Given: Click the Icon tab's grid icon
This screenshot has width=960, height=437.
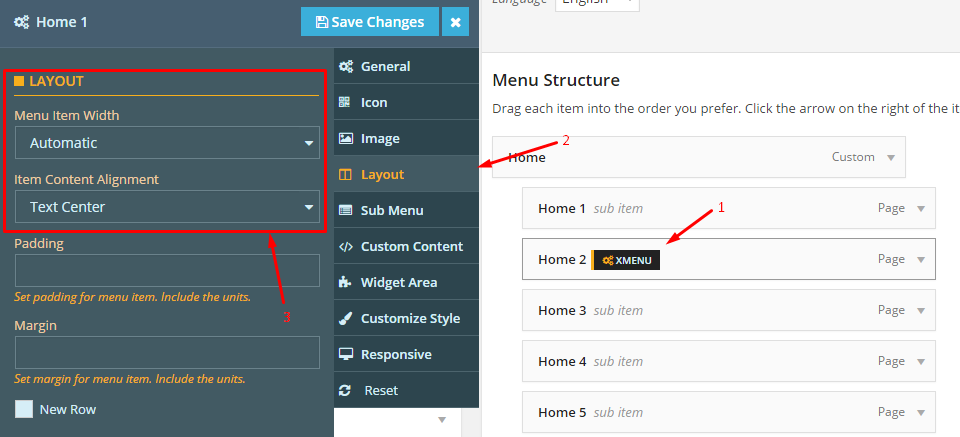Looking at the screenshot, I should click(345, 102).
